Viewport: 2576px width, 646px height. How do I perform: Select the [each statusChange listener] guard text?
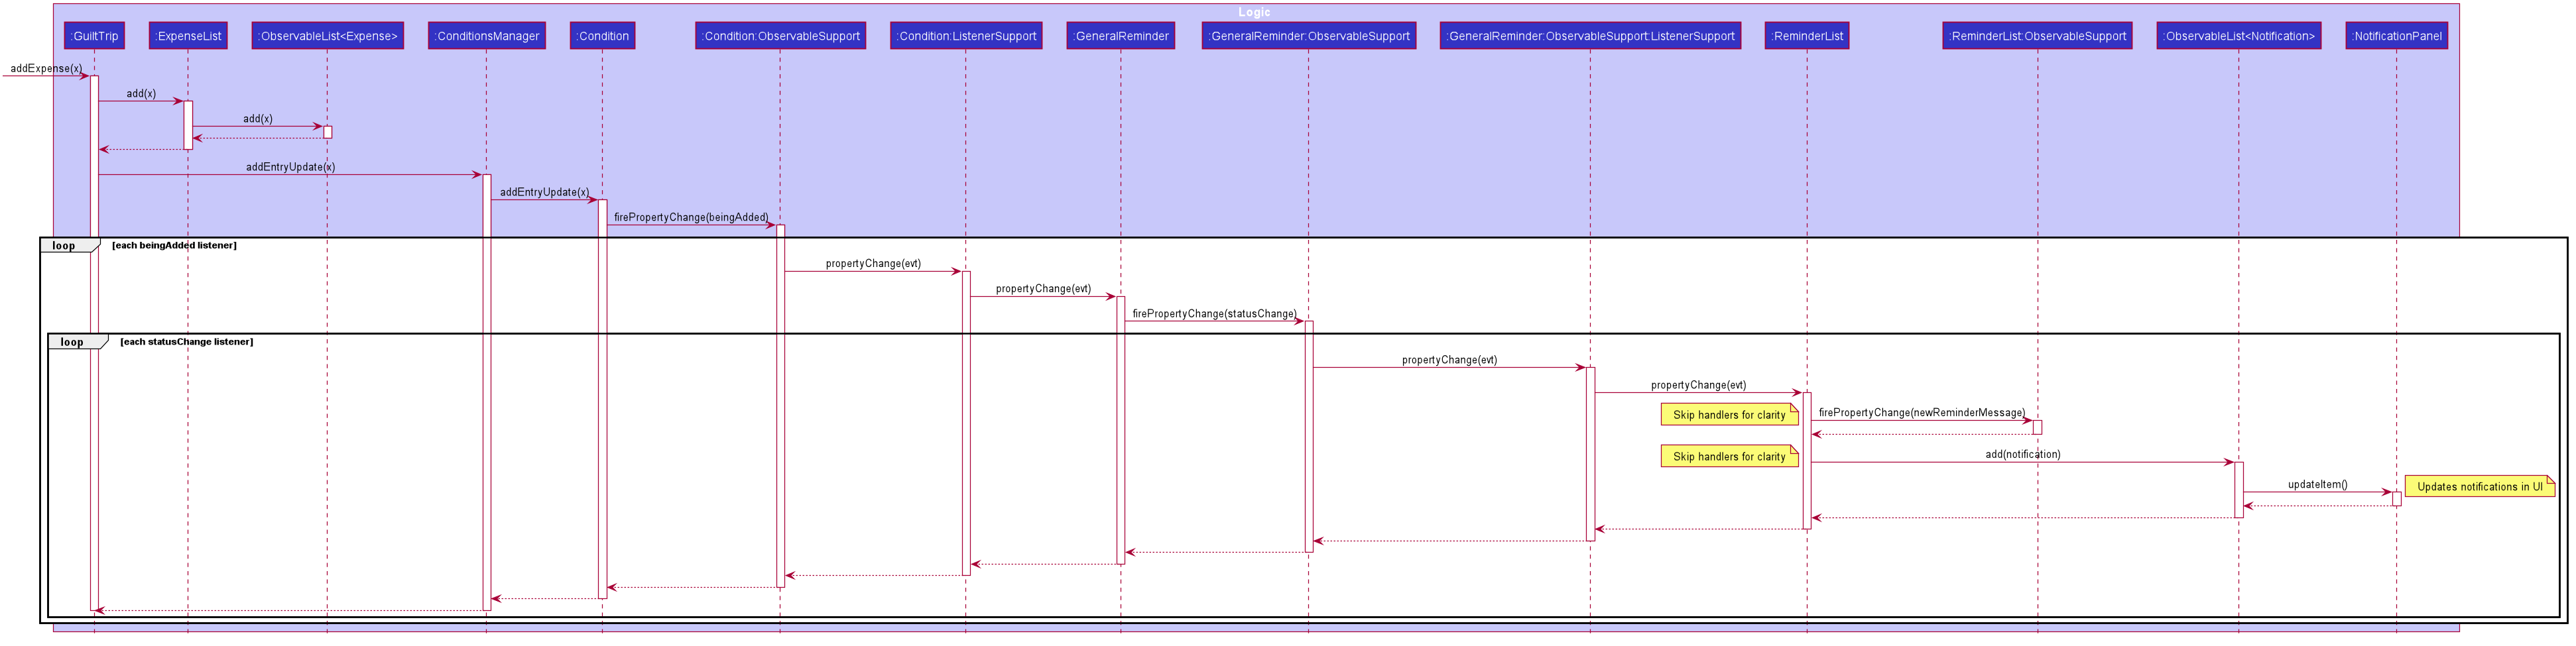(x=187, y=342)
